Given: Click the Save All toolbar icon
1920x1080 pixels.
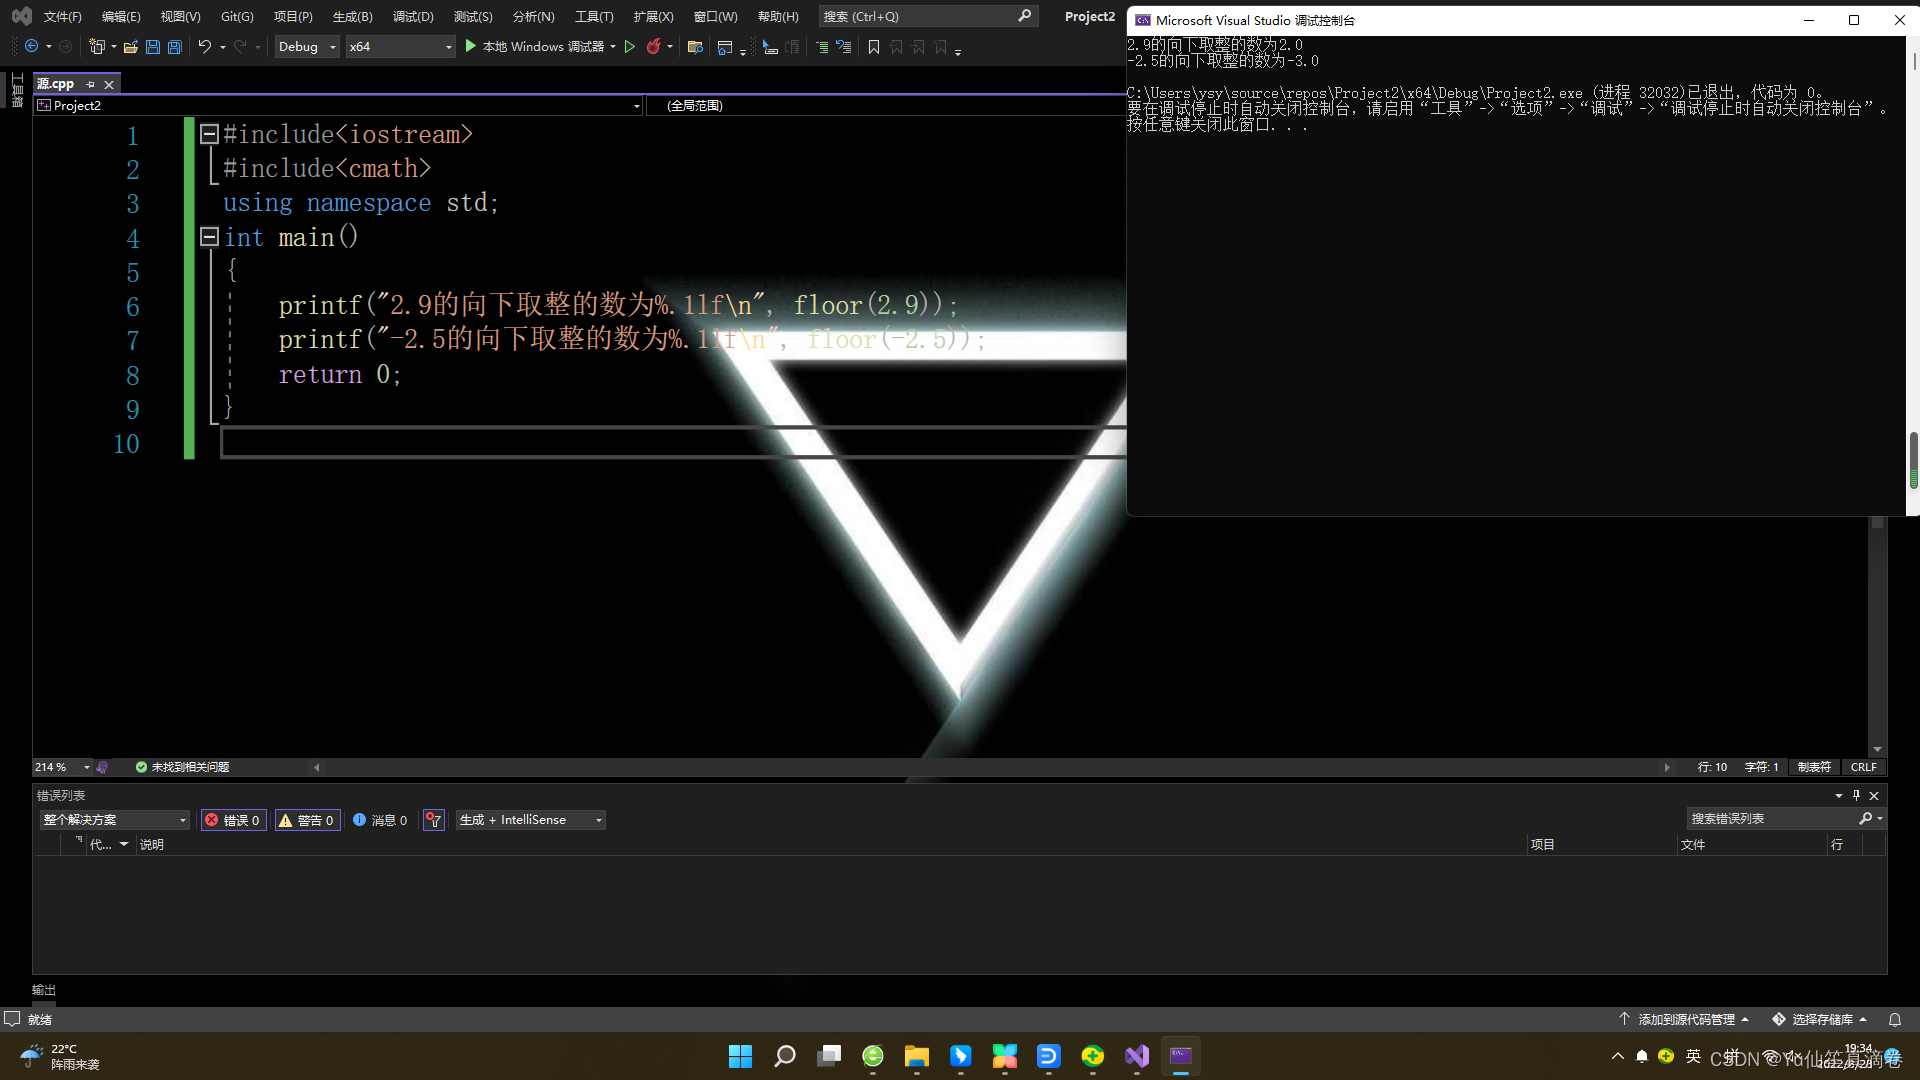Looking at the screenshot, I should [x=175, y=47].
